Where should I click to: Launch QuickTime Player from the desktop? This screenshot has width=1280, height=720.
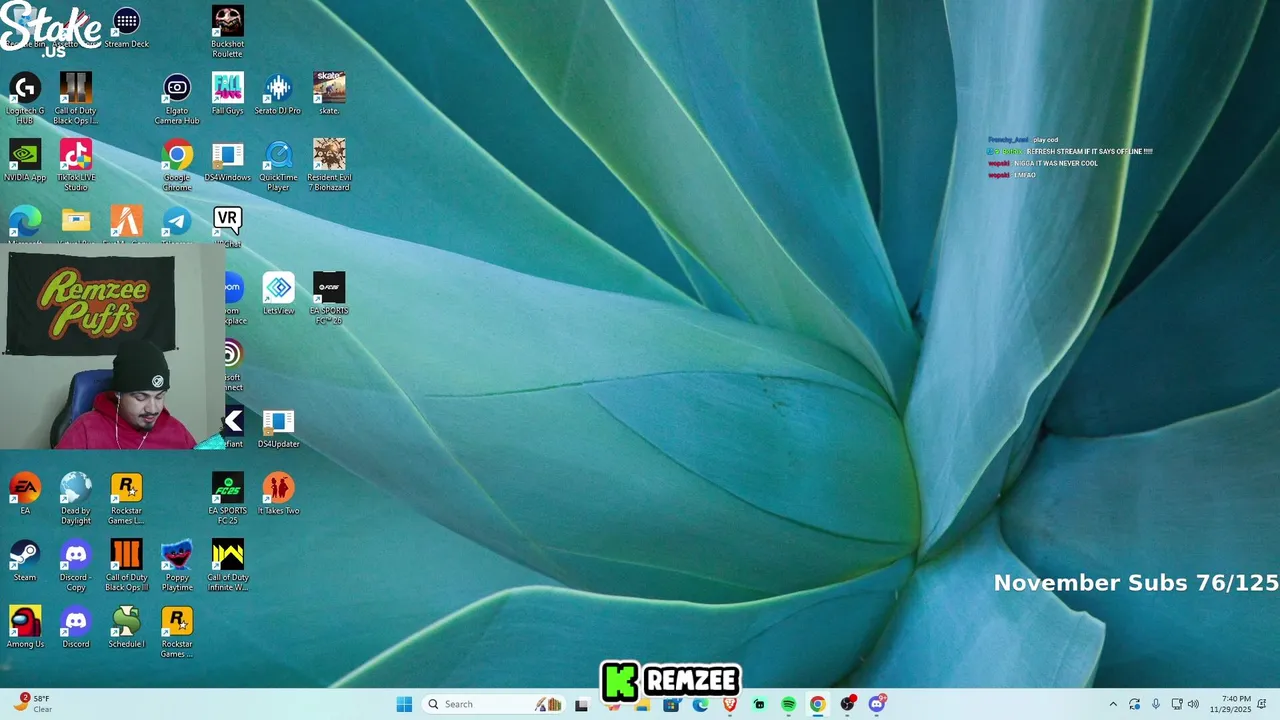[278, 166]
